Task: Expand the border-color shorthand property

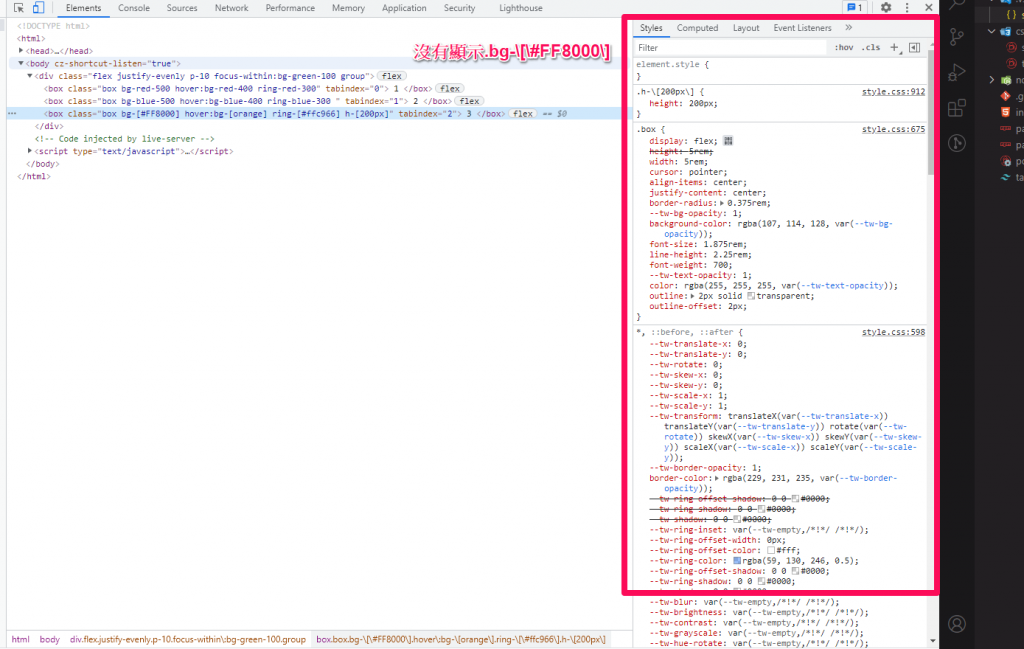Action: (717, 478)
